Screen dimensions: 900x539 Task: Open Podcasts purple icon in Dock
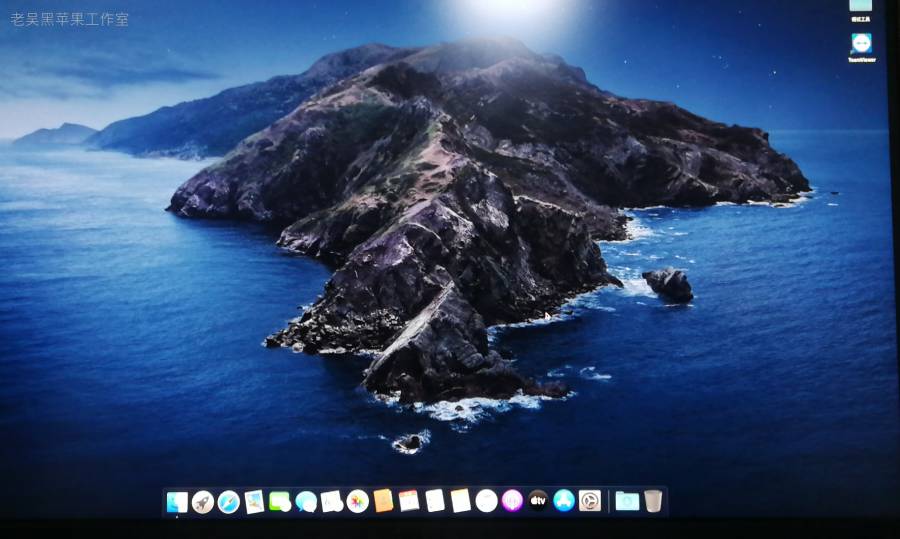512,501
